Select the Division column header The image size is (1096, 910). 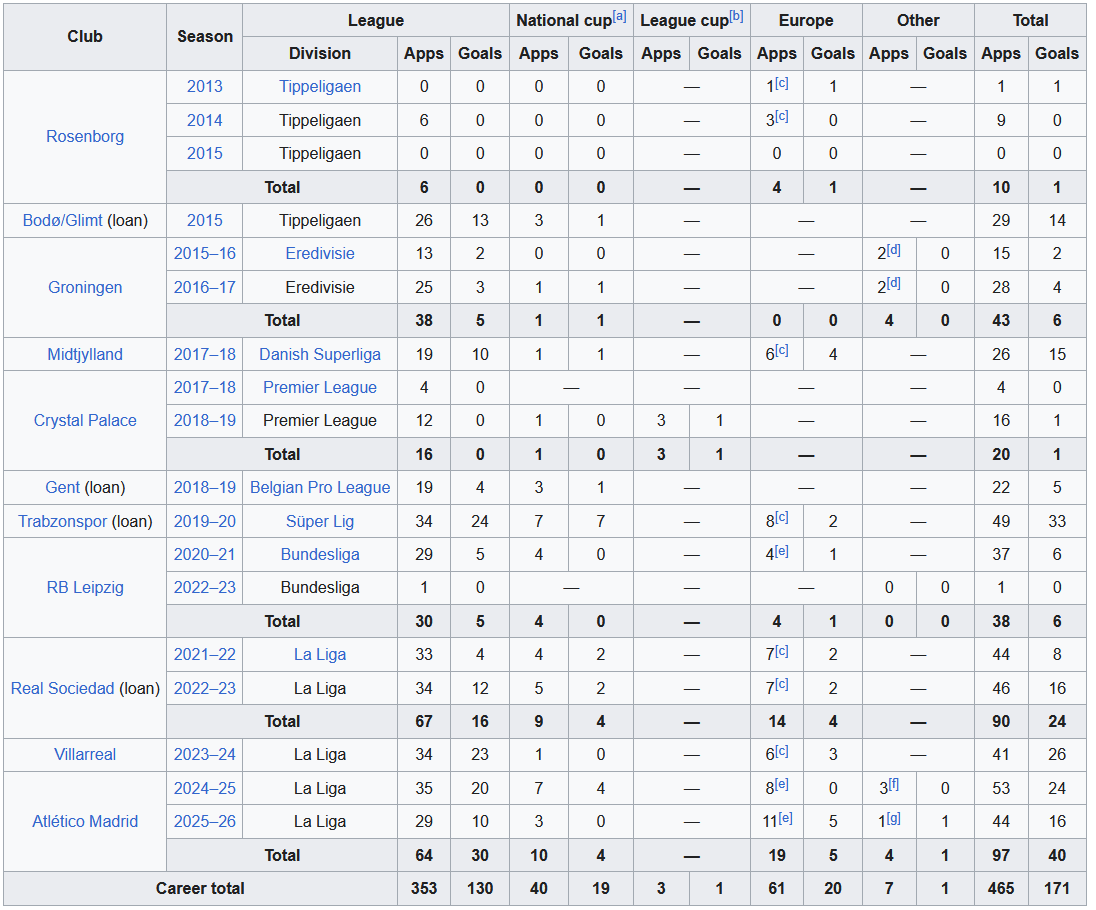319,53
